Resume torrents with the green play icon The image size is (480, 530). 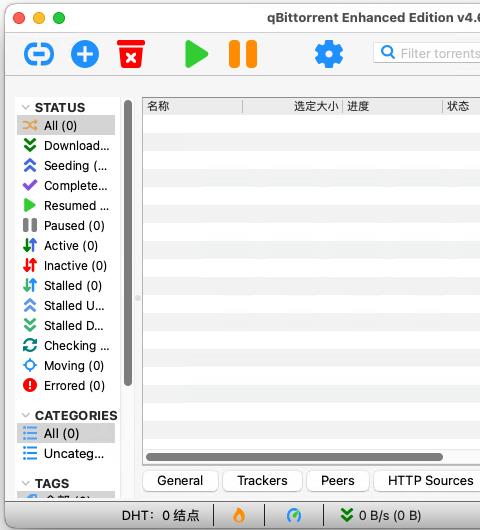point(196,54)
